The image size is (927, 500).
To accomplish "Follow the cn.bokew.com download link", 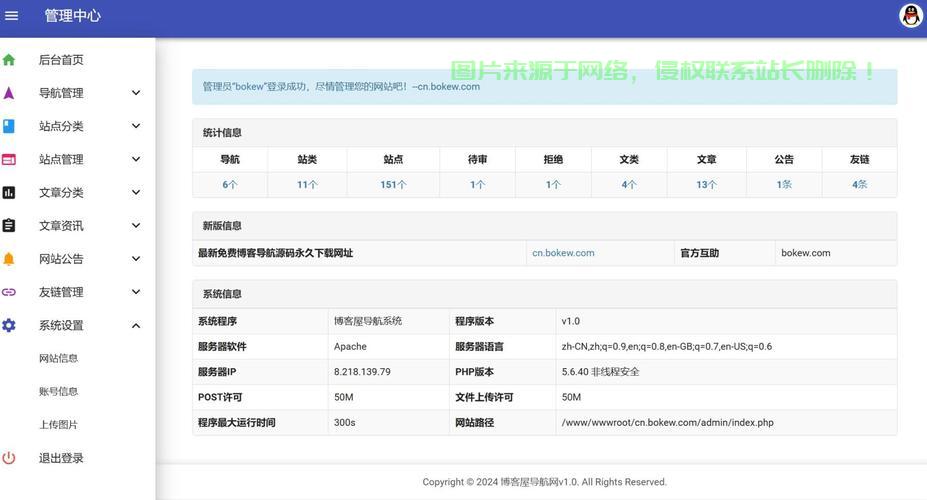I will (563, 253).
